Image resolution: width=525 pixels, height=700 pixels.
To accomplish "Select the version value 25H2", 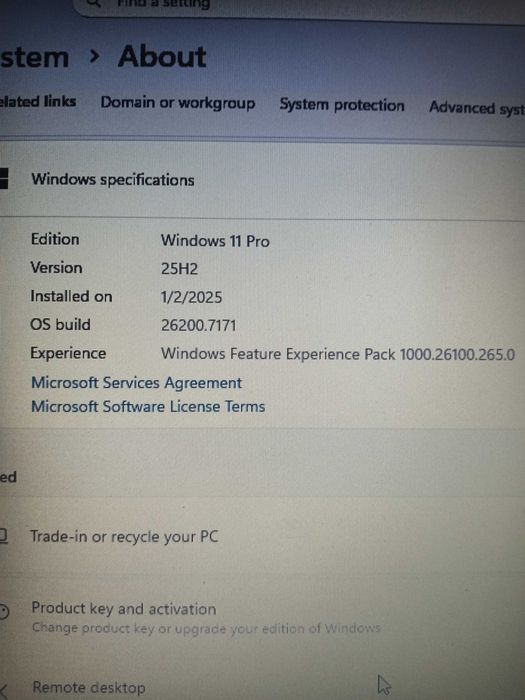I will pyautogui.click(x=179, y=269).
